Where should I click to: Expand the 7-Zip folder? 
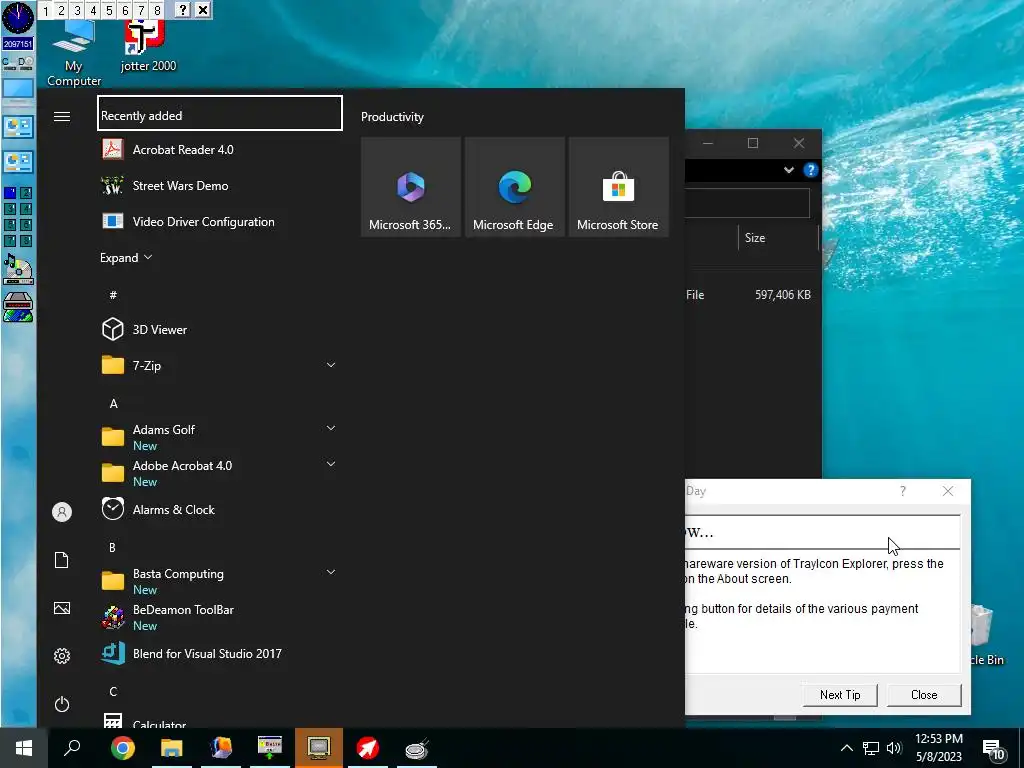pyautogui.click(x=330, y=365)
